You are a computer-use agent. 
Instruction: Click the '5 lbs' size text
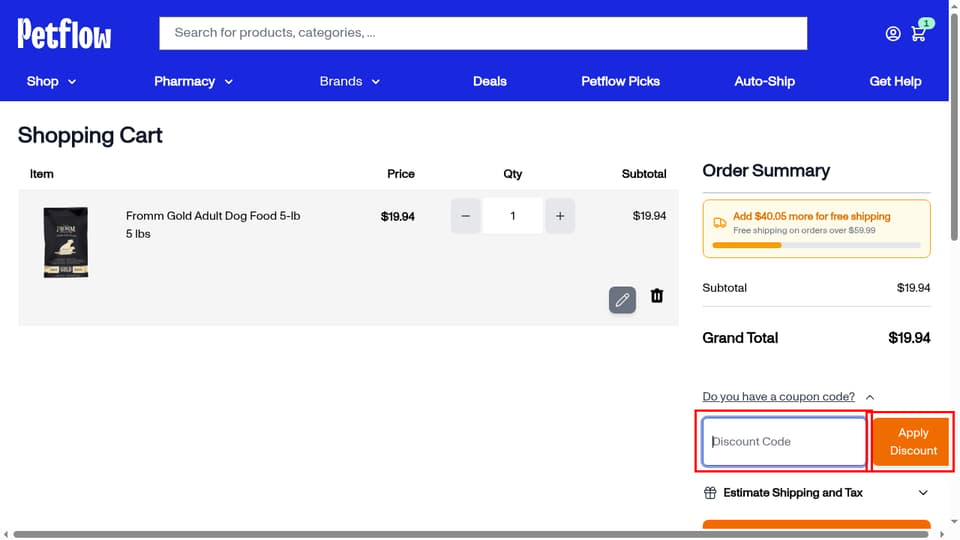click(138, 234)
